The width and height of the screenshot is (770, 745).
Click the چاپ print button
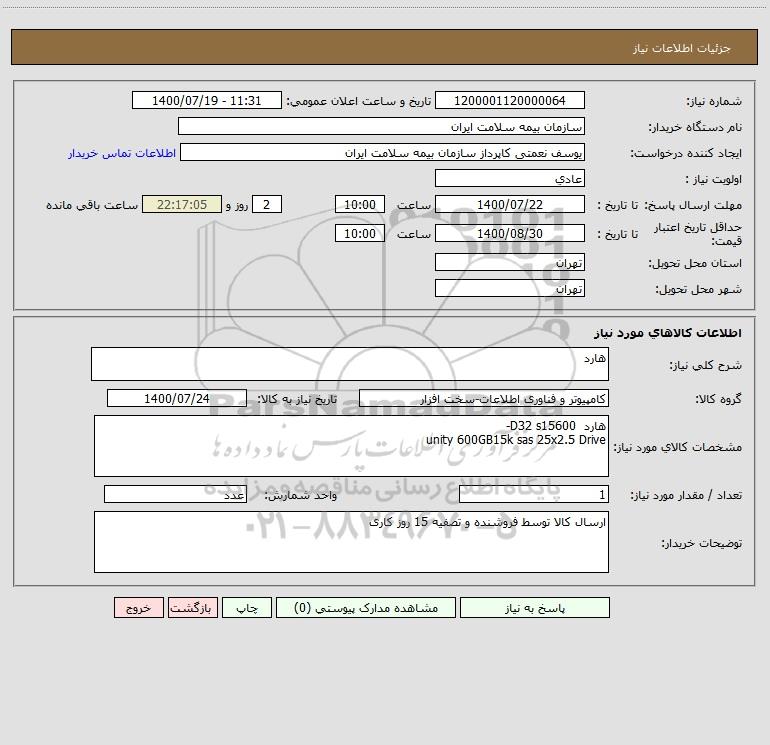pos(247,607)
